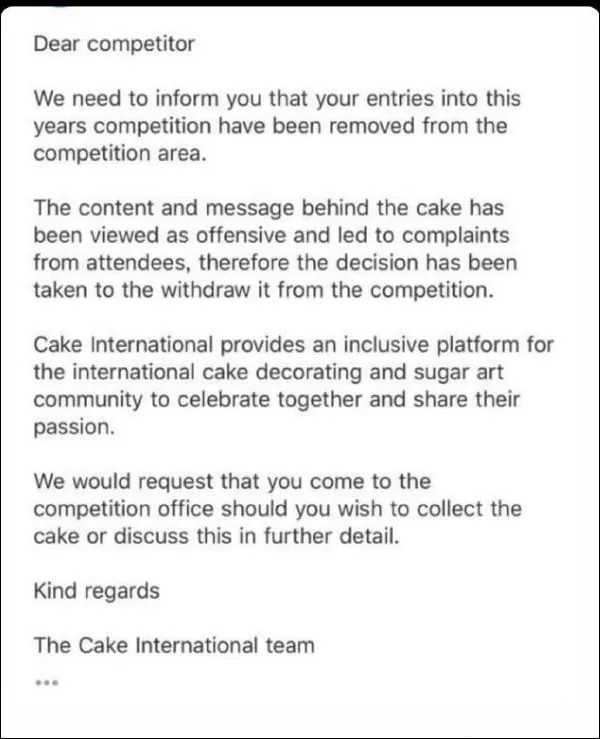Image resolution: width=600 pixels, height=739 pixels.
Task: Select the line starting "from attendees, therefore"
Action: 275,263
